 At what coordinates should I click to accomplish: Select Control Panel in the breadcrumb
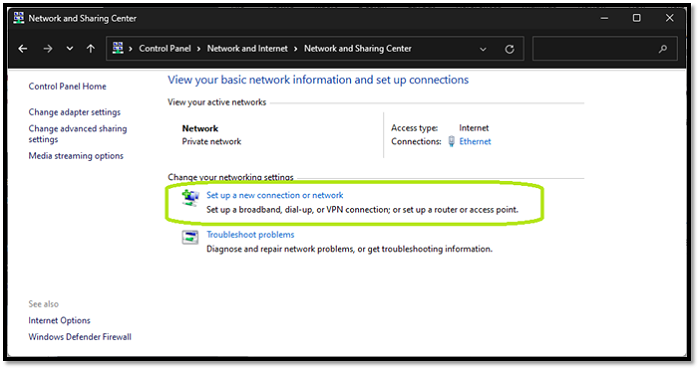click(165, 49)
